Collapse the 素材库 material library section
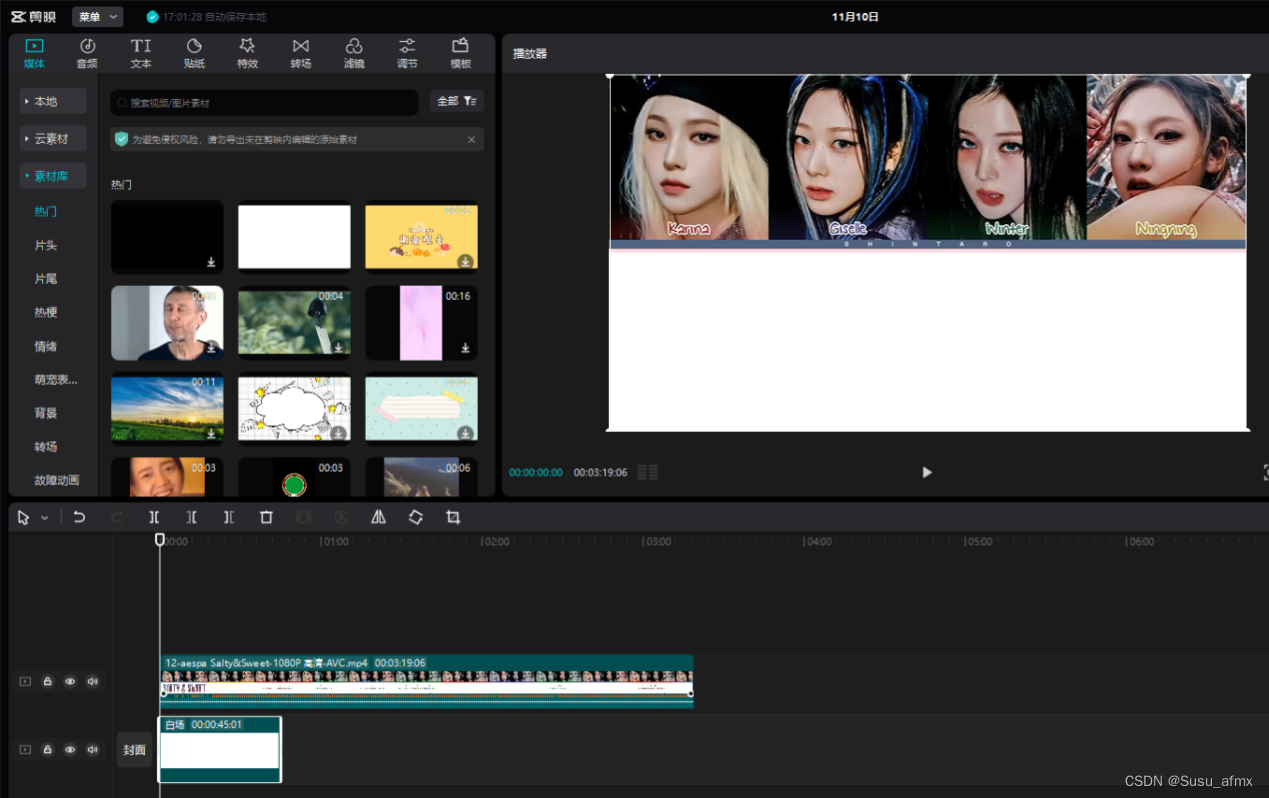This screenshot has height=798, width=1269. [53, 175]
